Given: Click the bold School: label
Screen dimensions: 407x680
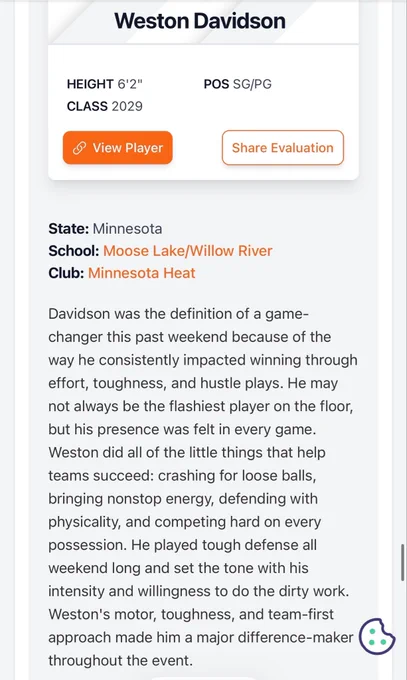Looking at the screenshot, I should [x=74, y=251].
